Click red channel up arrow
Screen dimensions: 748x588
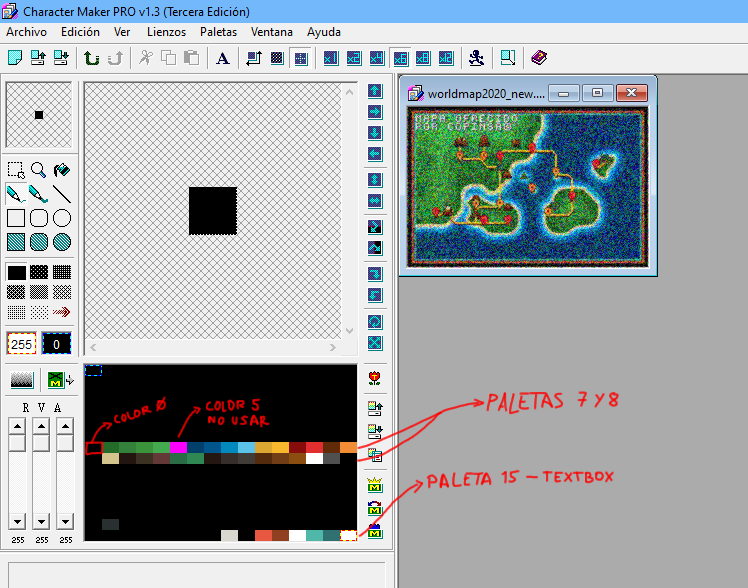(x=17, y=426)
